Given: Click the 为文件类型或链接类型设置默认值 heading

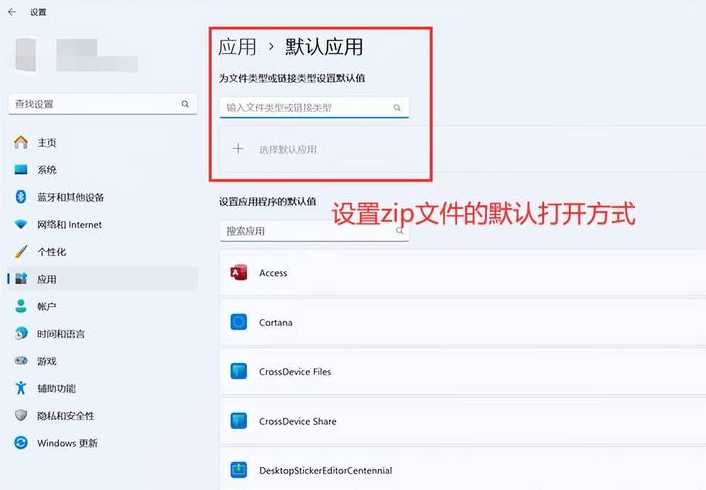Looking at the screenshot, I should pyautogui.click(x=292, y=78).
